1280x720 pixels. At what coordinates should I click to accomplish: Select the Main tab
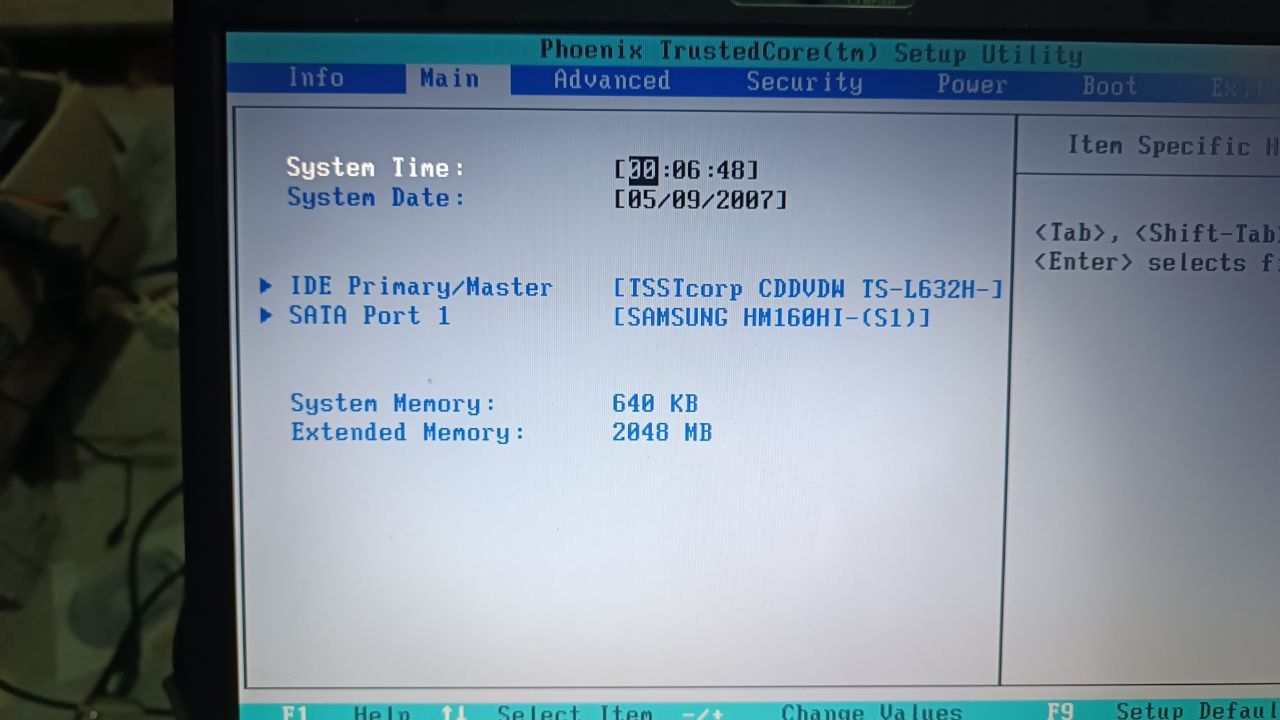tap(449, 79)
